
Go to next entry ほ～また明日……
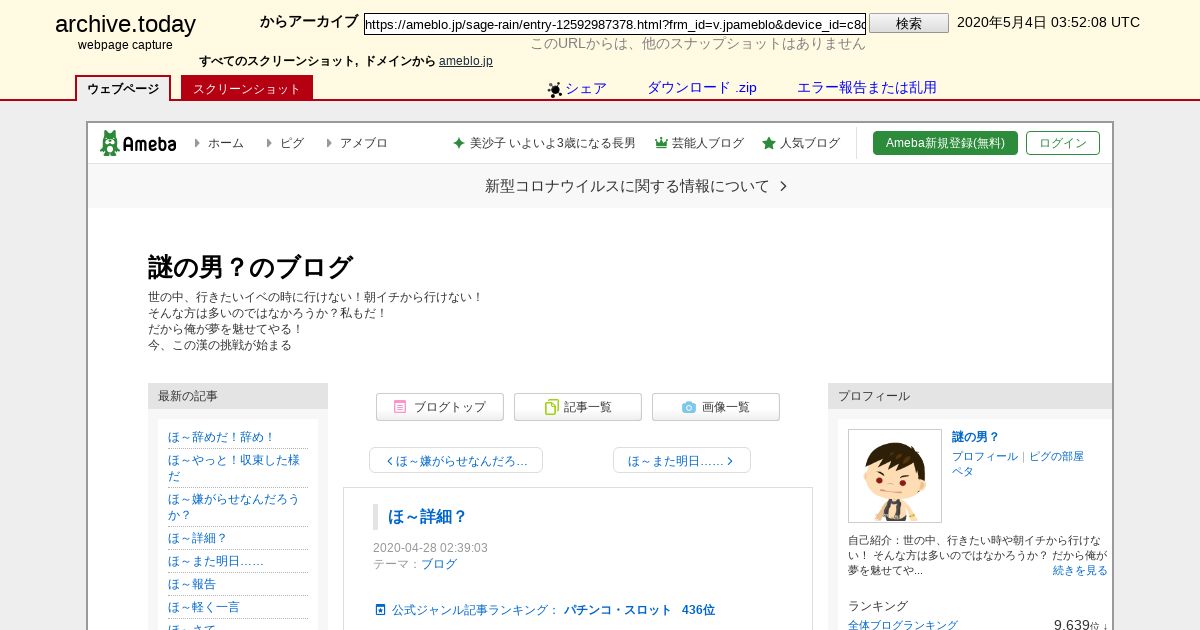point(682,460)
